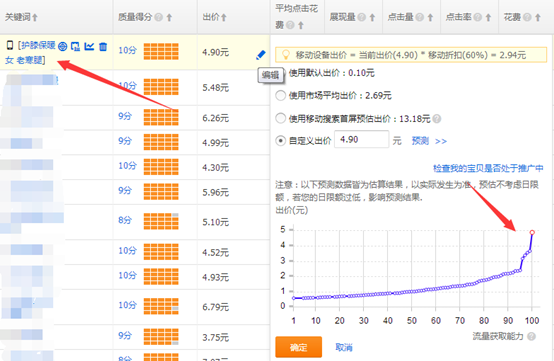Click the 5.48元 bid cell
This screenshot has height=361, width=554.
click(216, 88)
